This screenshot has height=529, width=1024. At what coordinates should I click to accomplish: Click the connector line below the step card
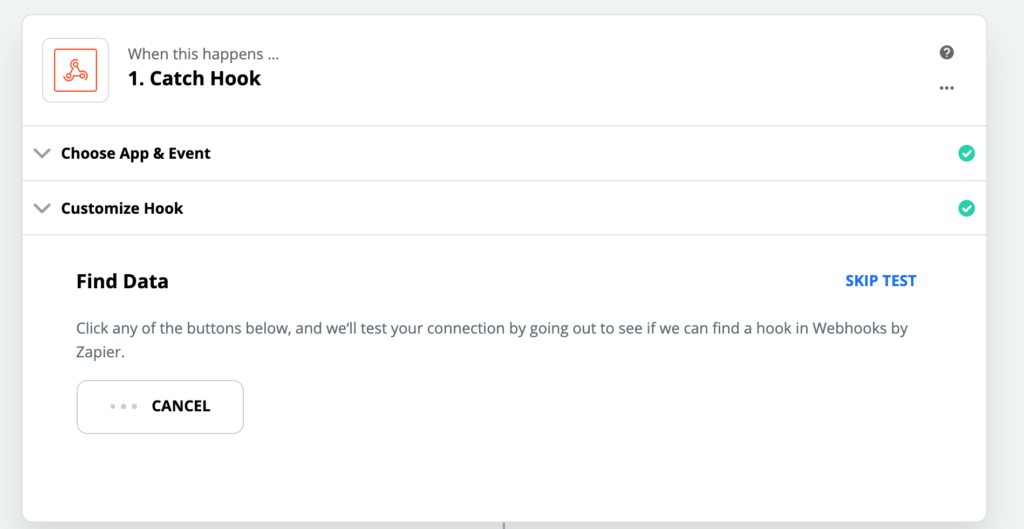pyautogui.click(x=503, y=524)
